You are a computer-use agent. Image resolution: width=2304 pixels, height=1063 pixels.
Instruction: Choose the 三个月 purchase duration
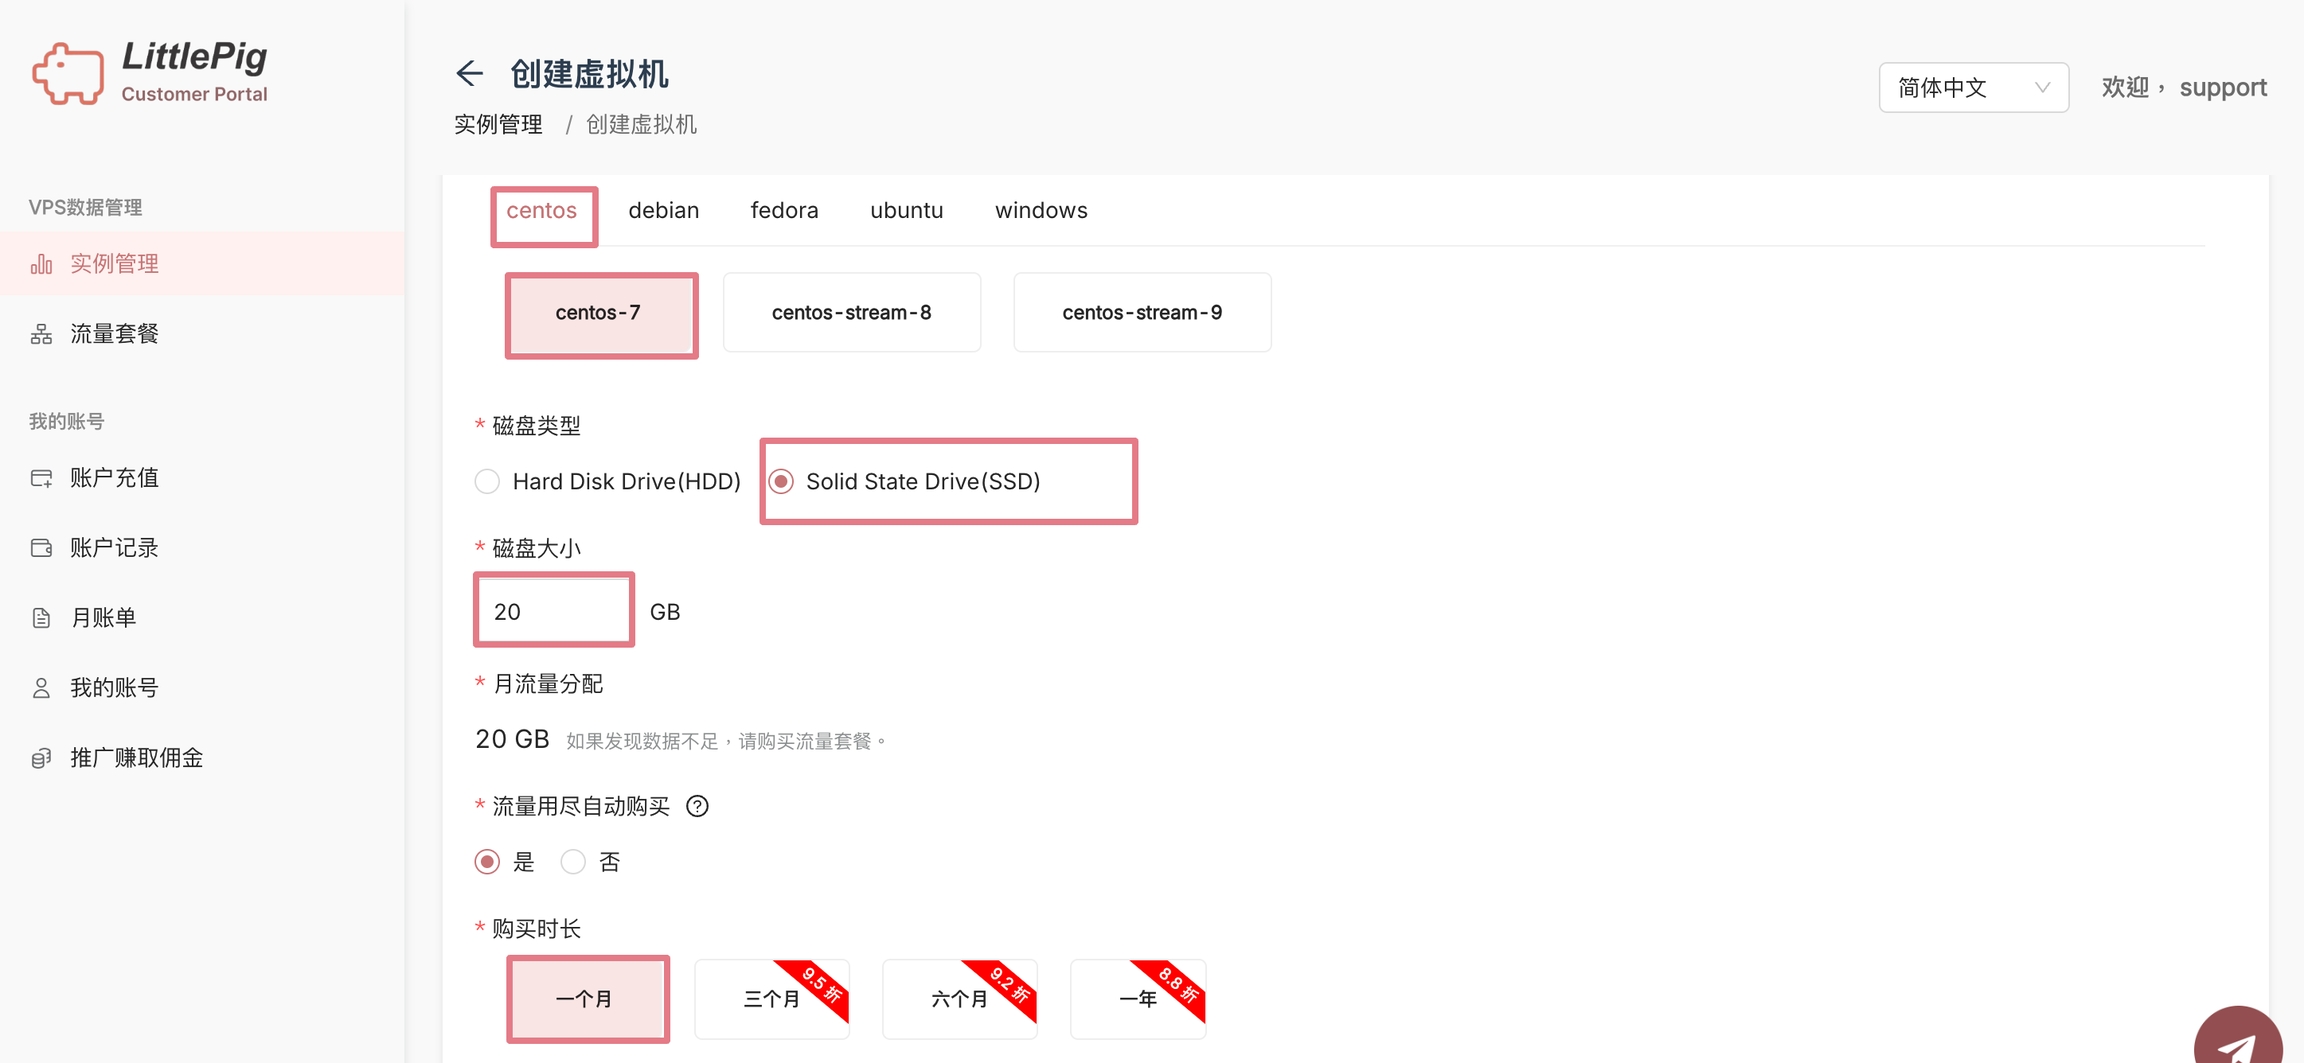pos(771,999)
